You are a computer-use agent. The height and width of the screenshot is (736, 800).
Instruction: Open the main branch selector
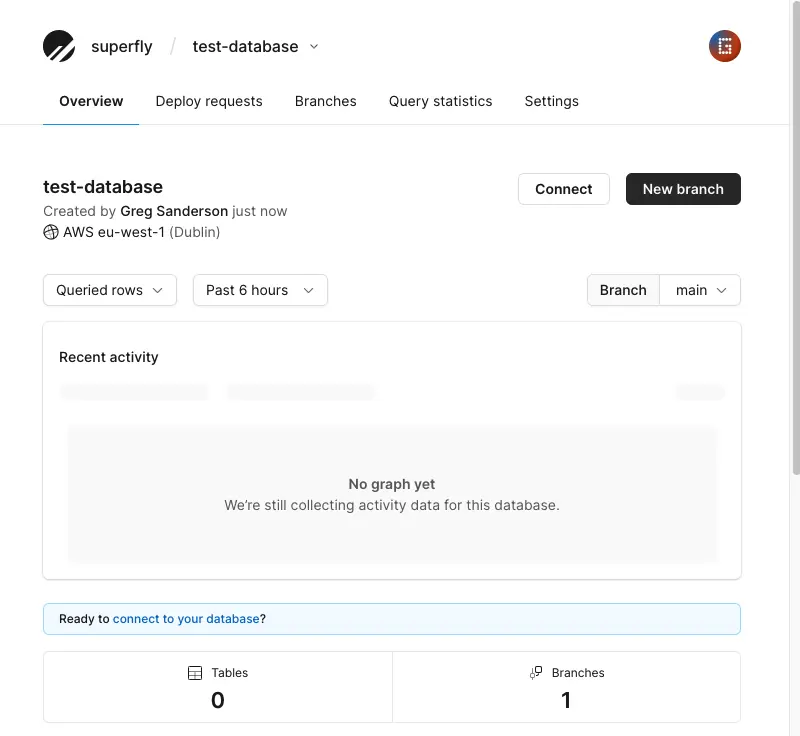coord(700,290)
